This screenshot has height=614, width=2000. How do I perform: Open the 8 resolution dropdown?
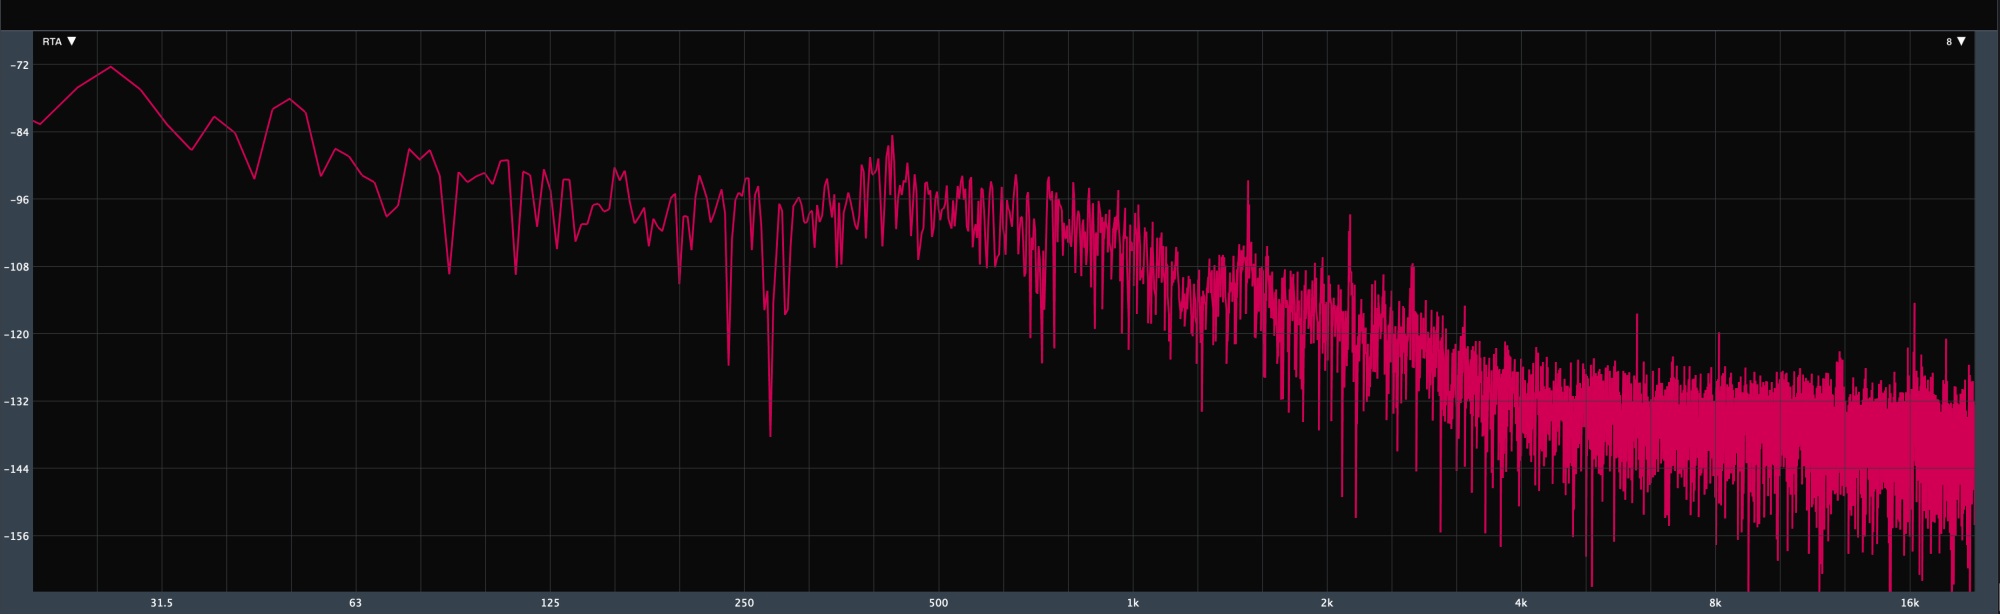point(1956,42)
